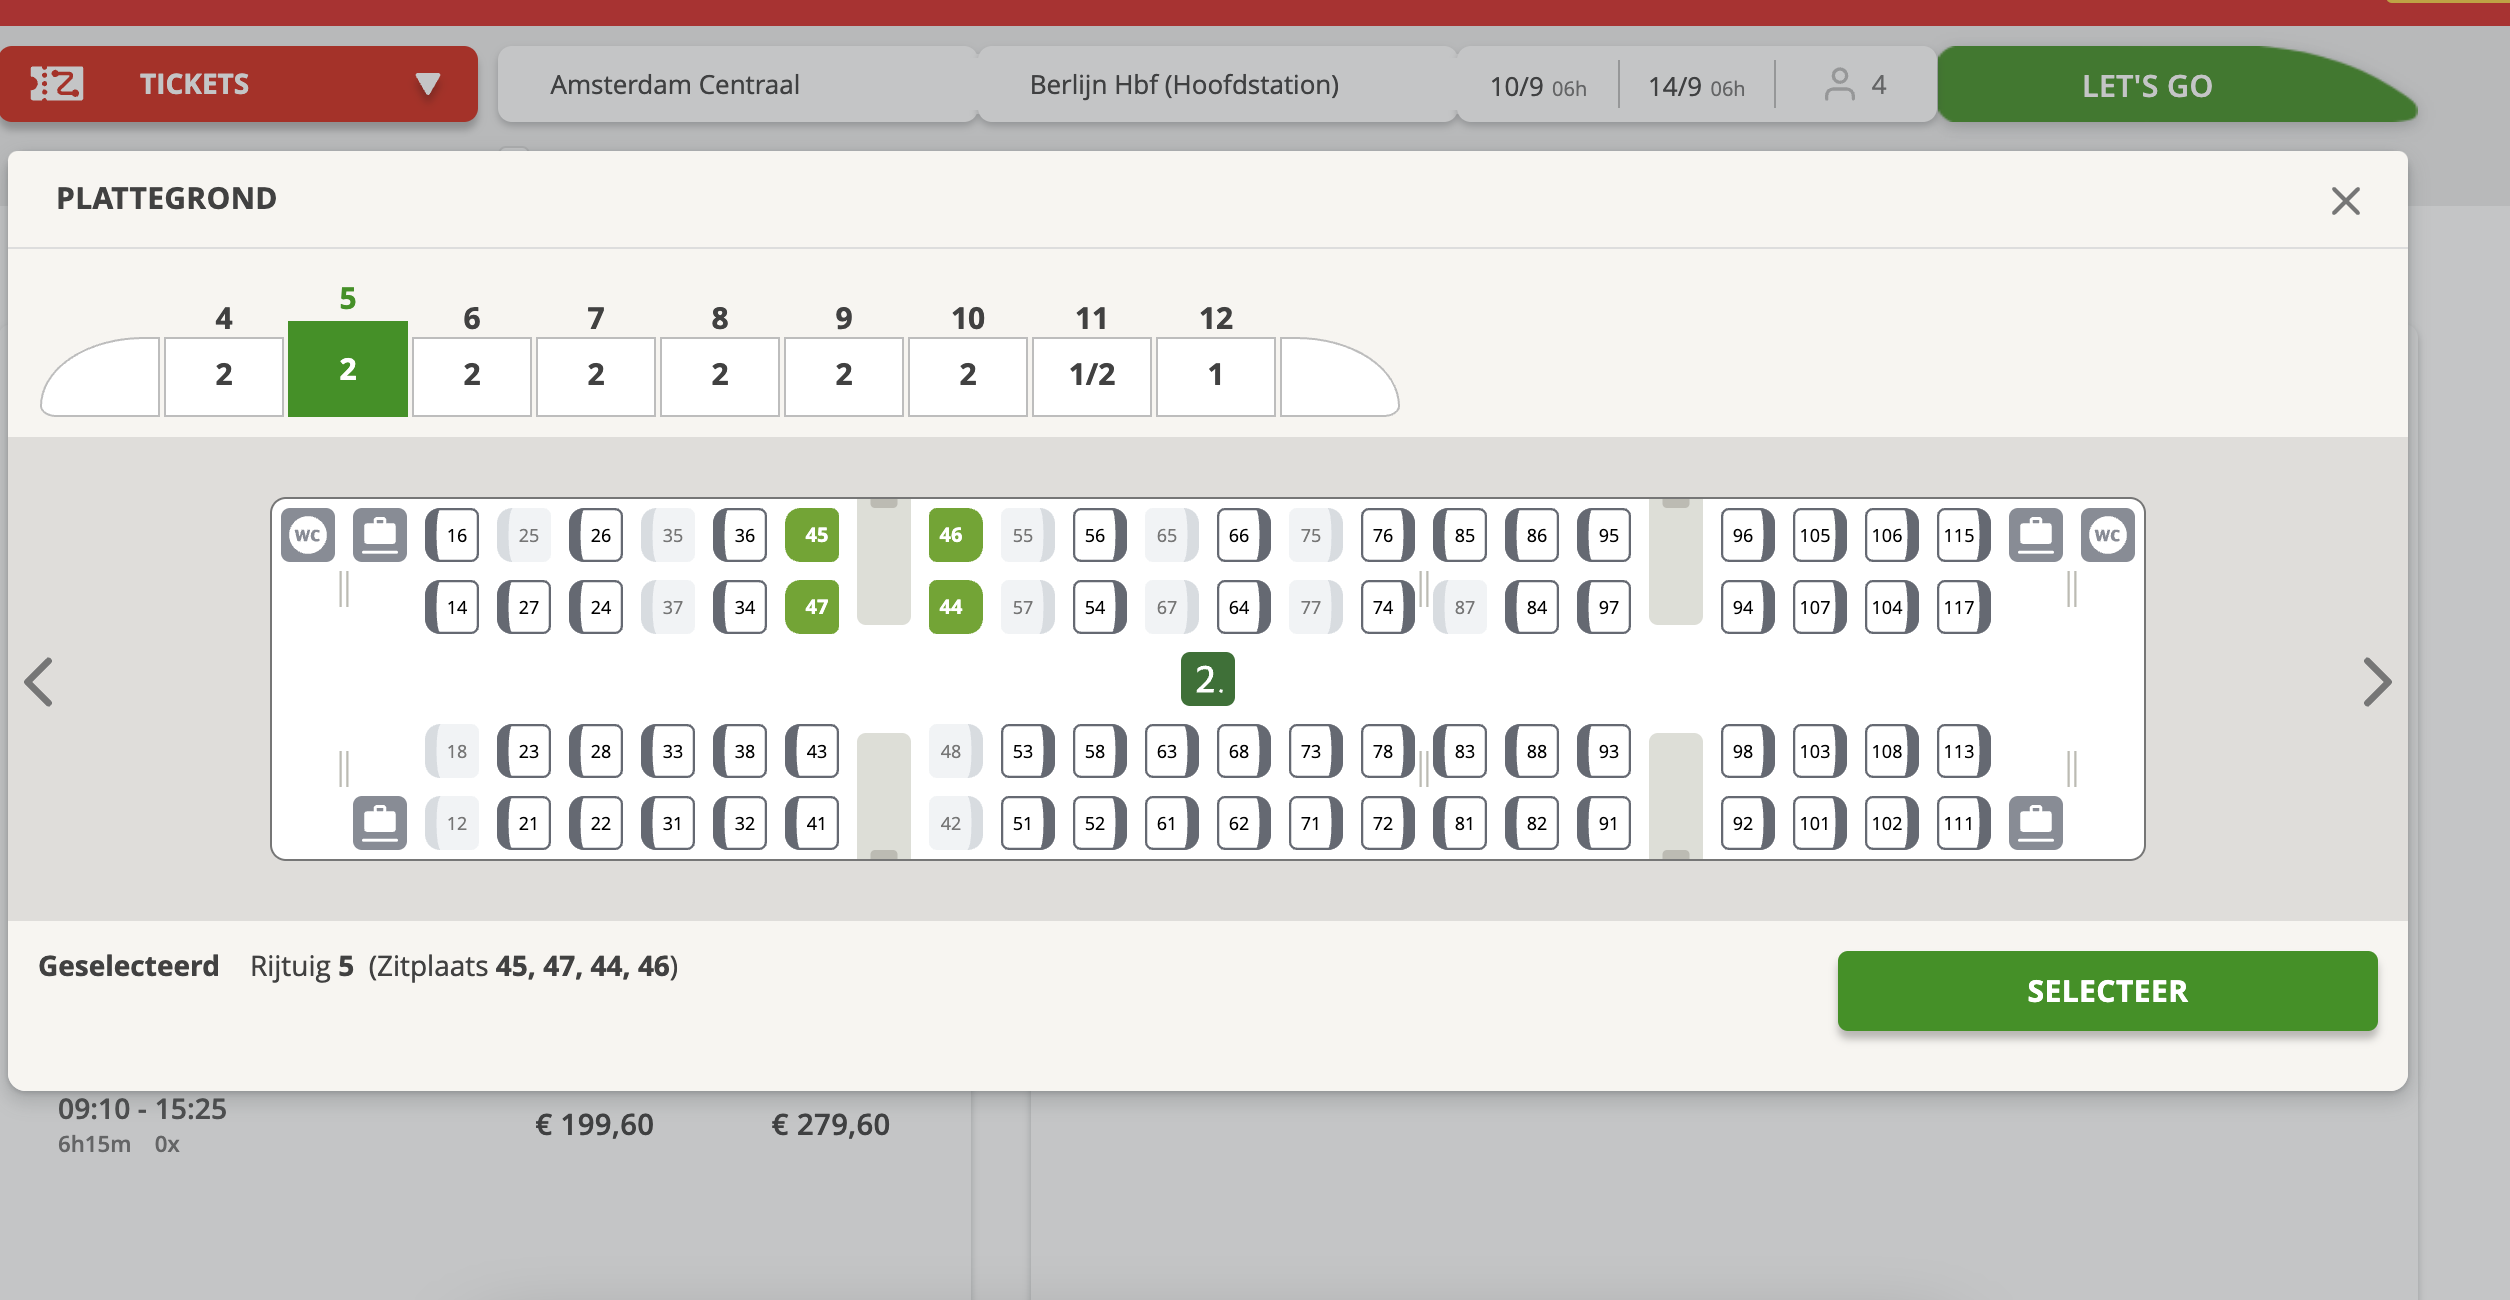The image size is (2510, 1300).
Task: Edit the Amsterdam Centraal departure field
Action: point(736,85)
